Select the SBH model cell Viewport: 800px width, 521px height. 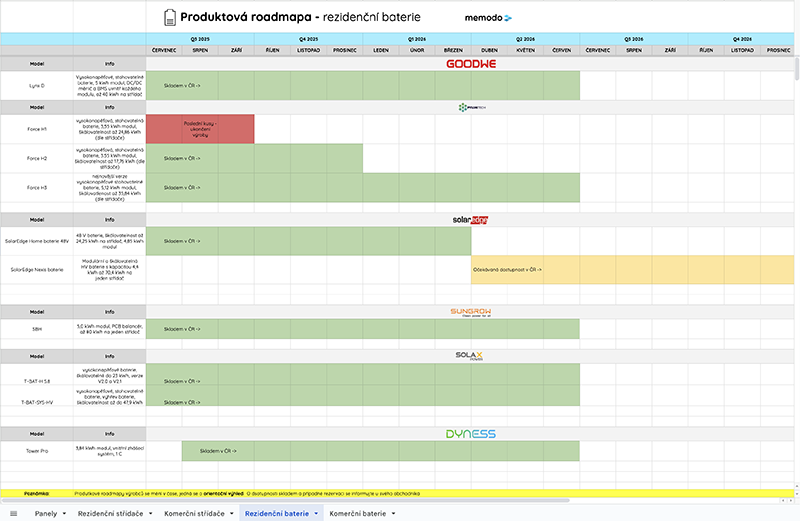point(37,329)
